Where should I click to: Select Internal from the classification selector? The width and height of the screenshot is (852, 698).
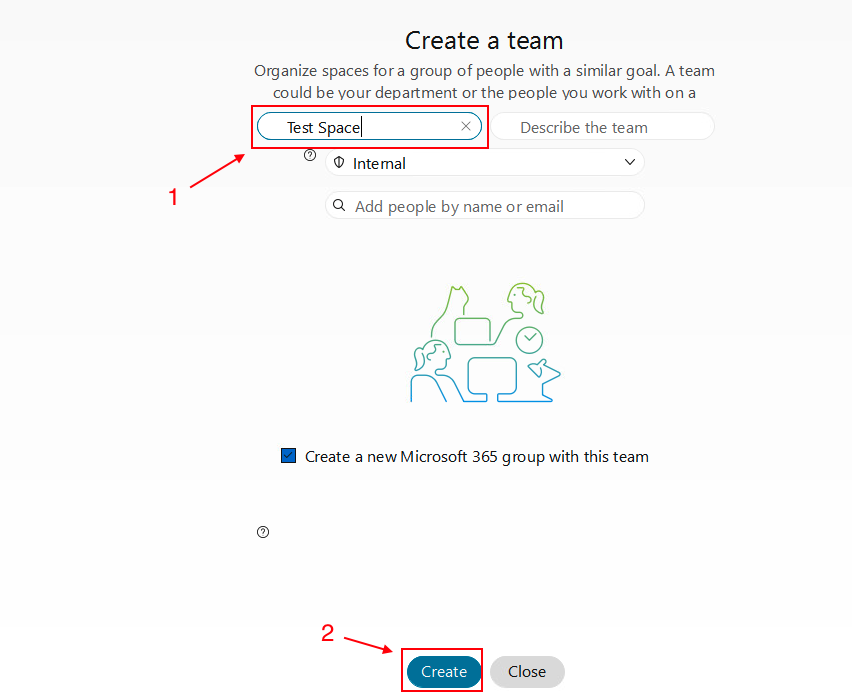pos(484,163)
